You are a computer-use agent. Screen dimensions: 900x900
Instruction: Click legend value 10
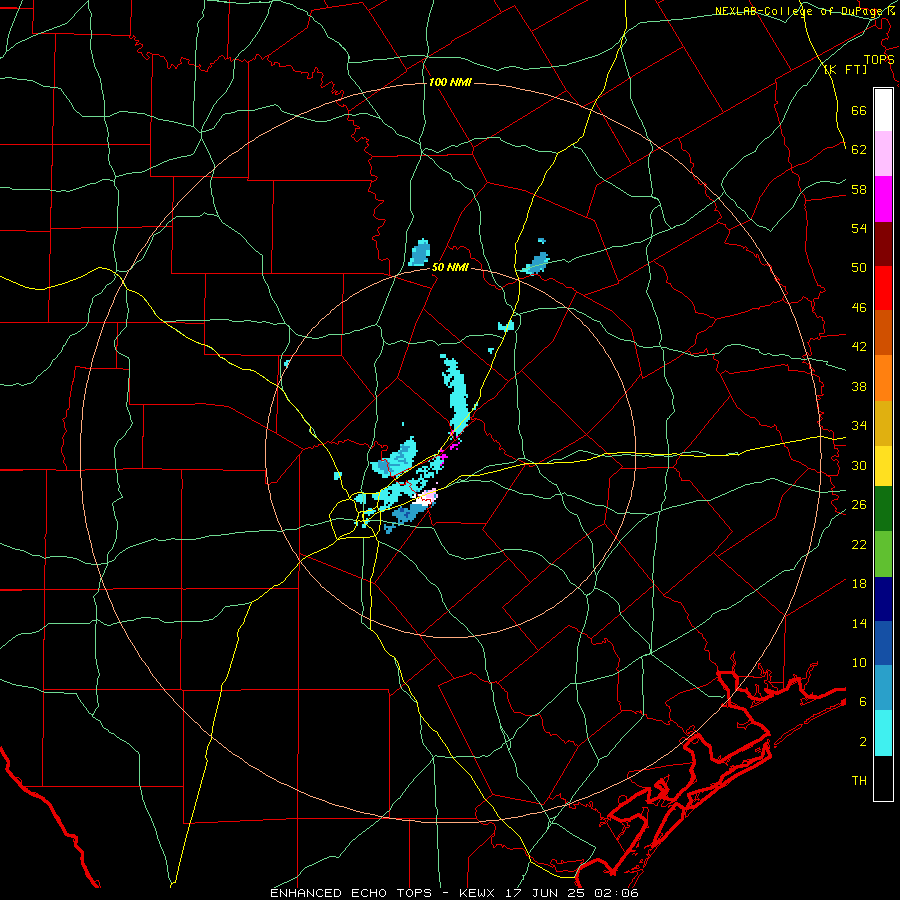(859, 663)
